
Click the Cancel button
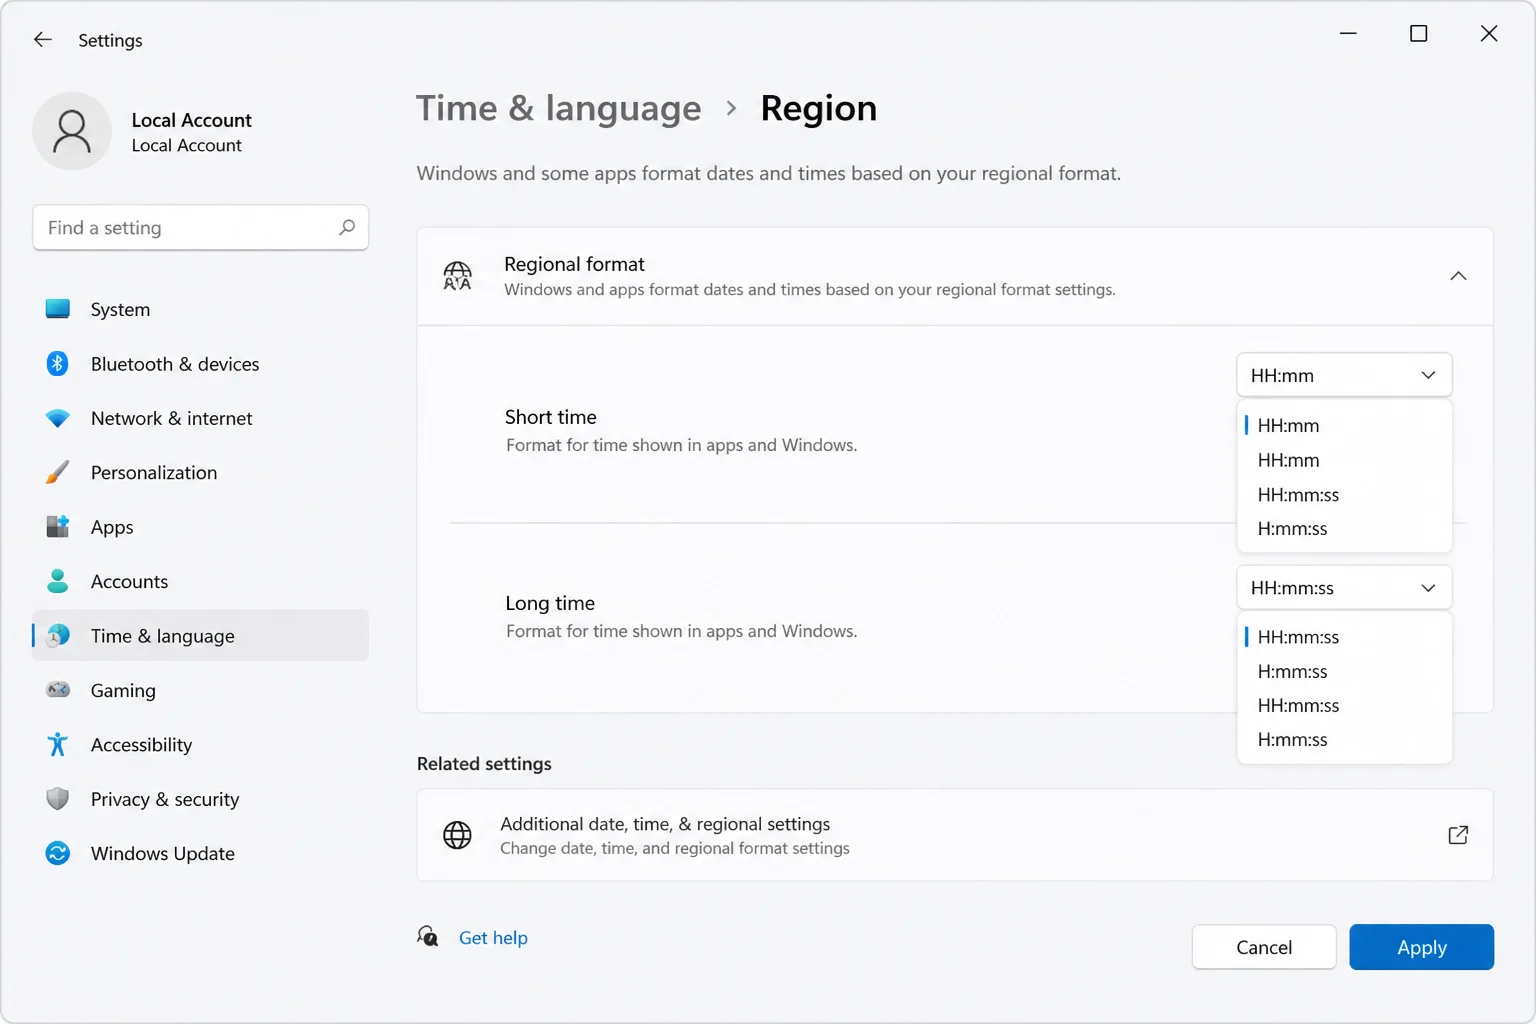coord(1264,947)
